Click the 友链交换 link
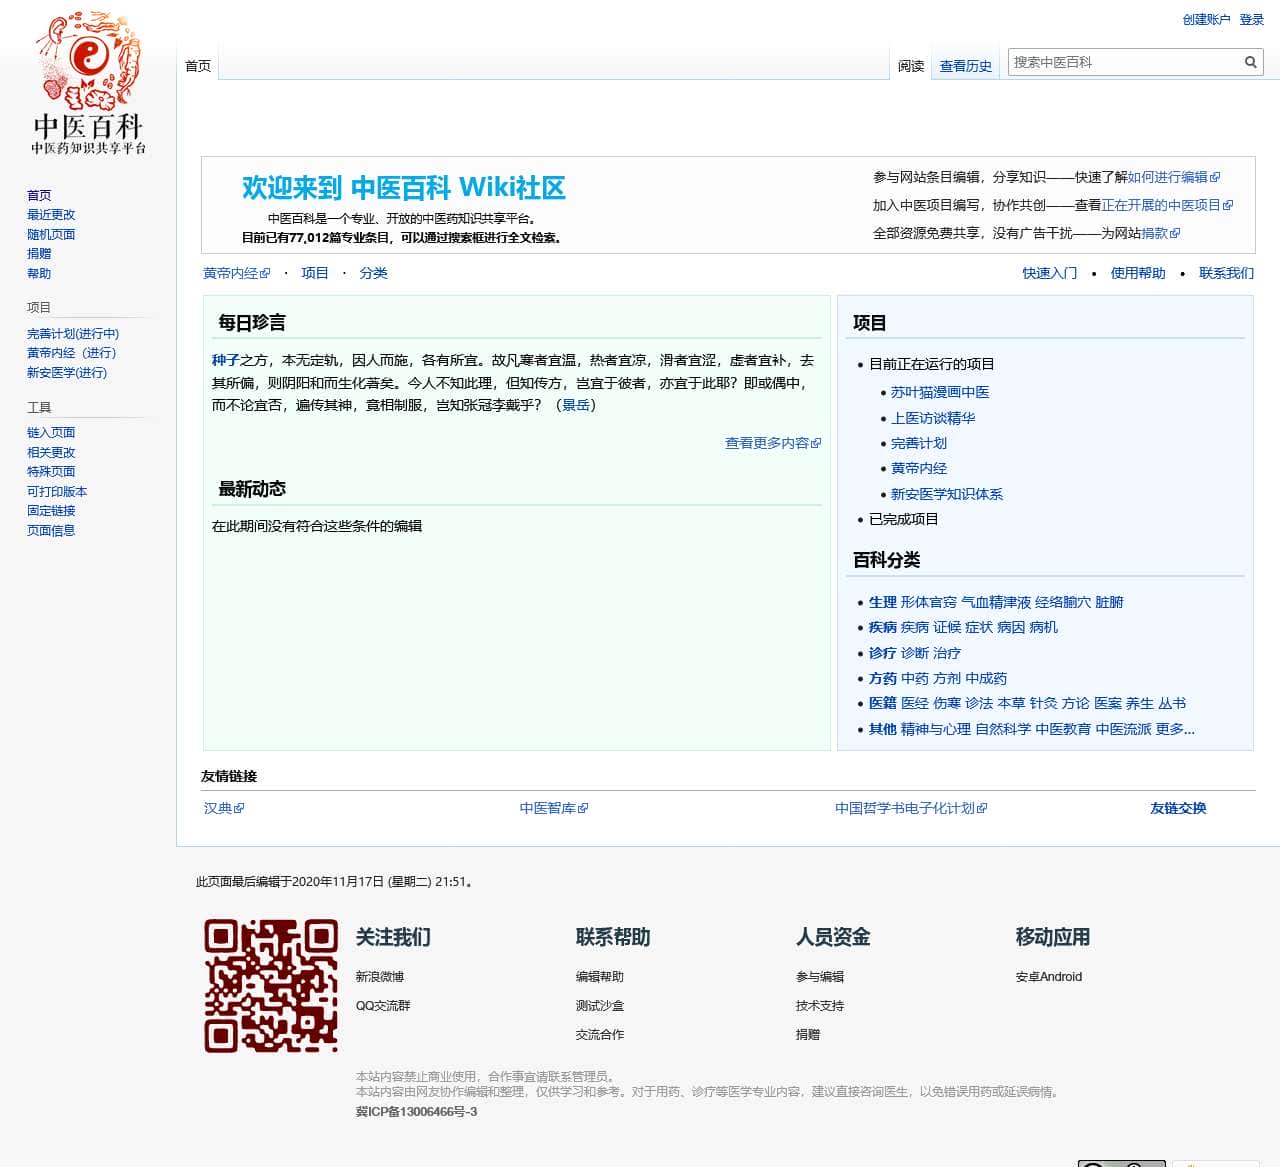The image size is (1280, 1167). (1178, 808)
